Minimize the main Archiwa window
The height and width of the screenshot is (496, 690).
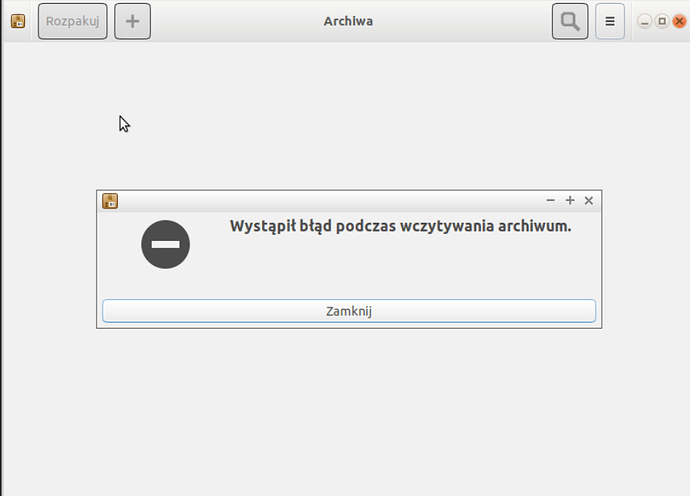click(645, 21)
